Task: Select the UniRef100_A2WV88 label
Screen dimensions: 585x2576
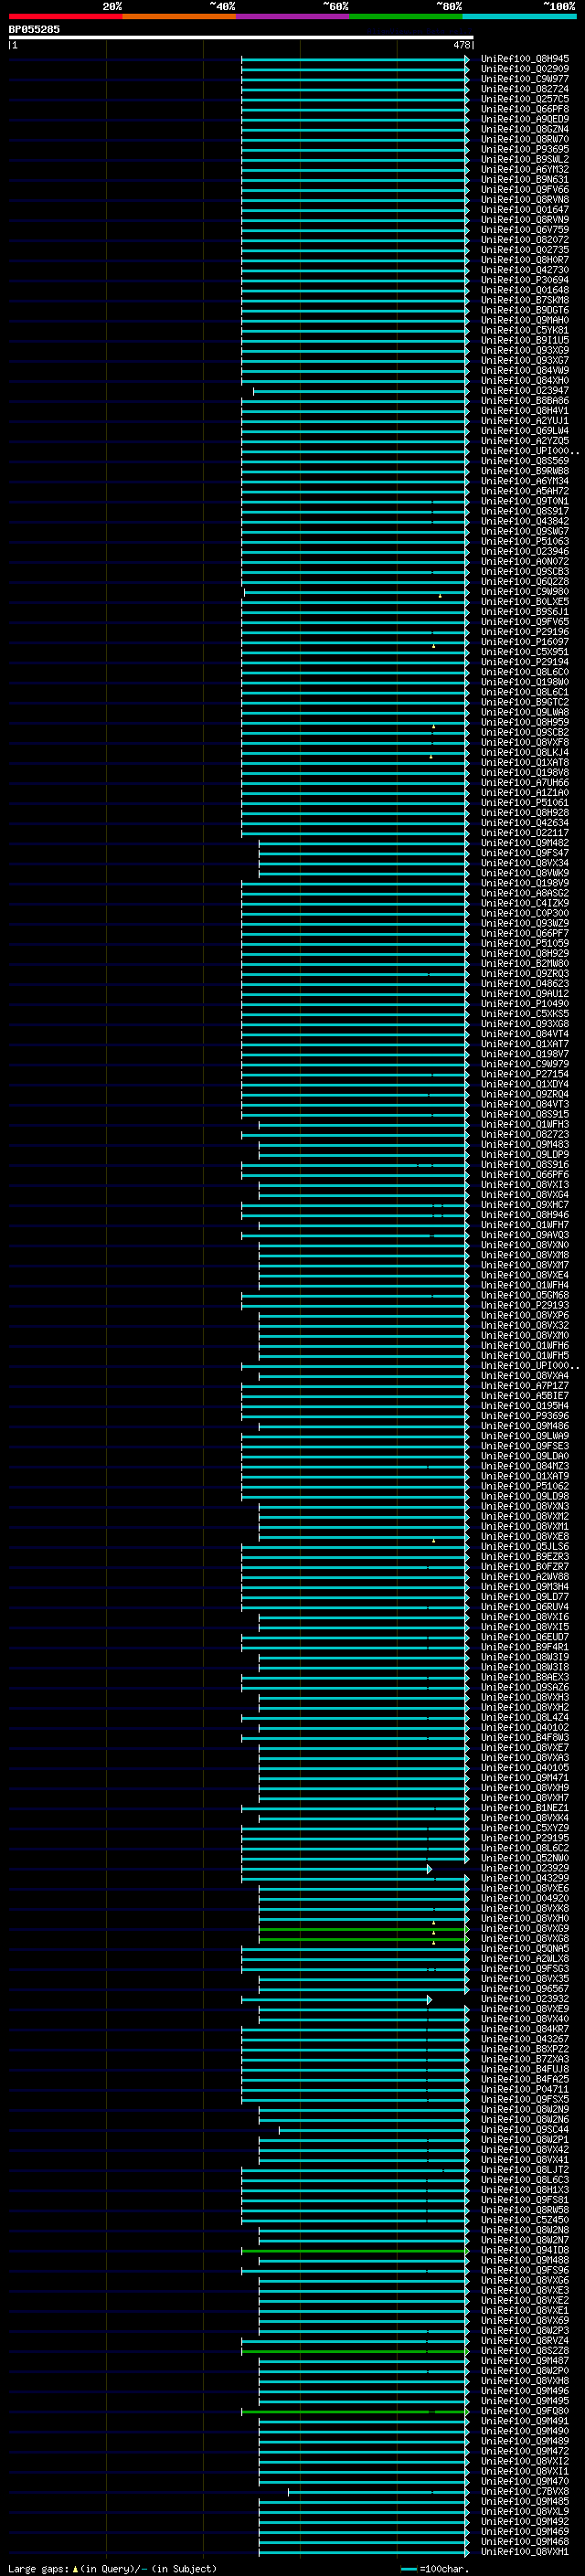Action: click(525, 1577)
